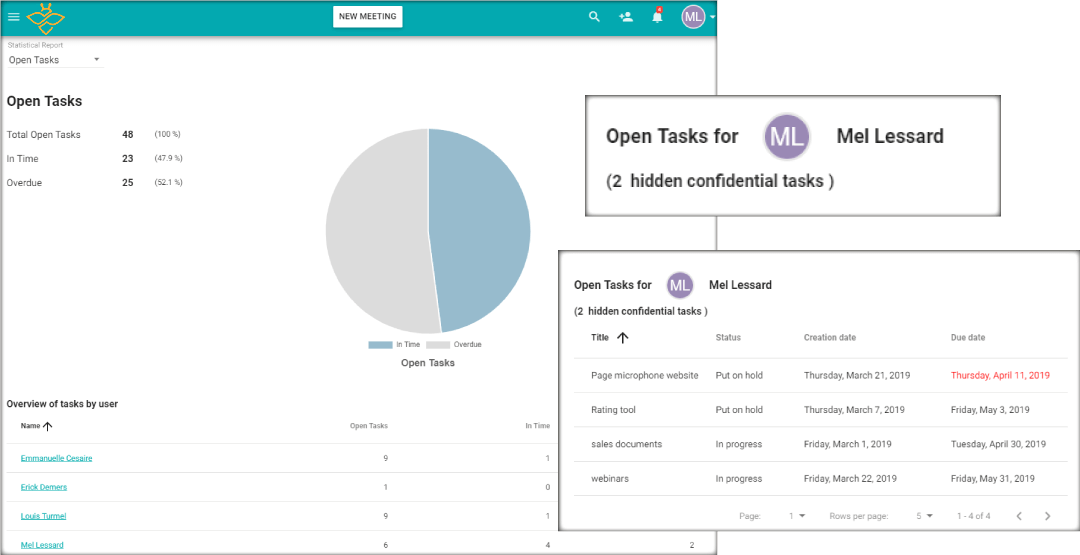Open the hamburger navigation menu
This screenshot has height=555, width=1080.
point(14,17)
